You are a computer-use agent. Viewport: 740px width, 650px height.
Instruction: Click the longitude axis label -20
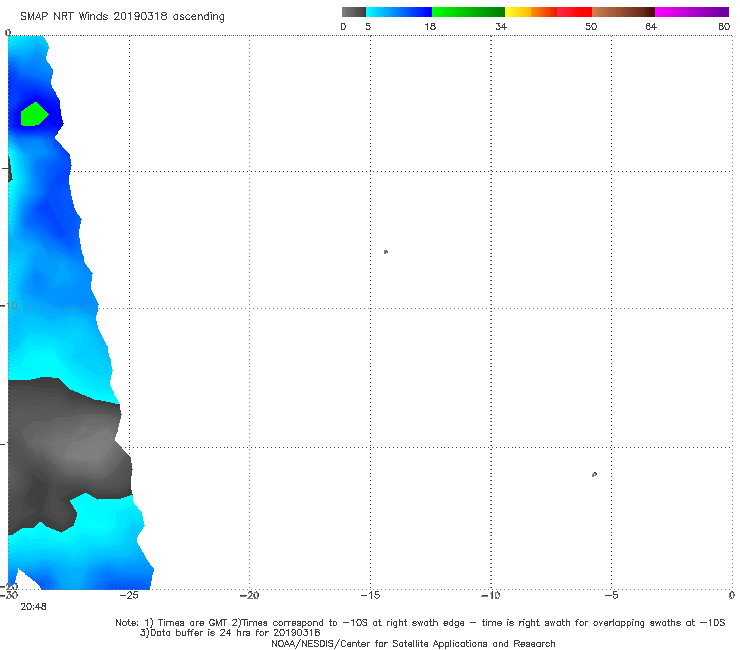249,595
